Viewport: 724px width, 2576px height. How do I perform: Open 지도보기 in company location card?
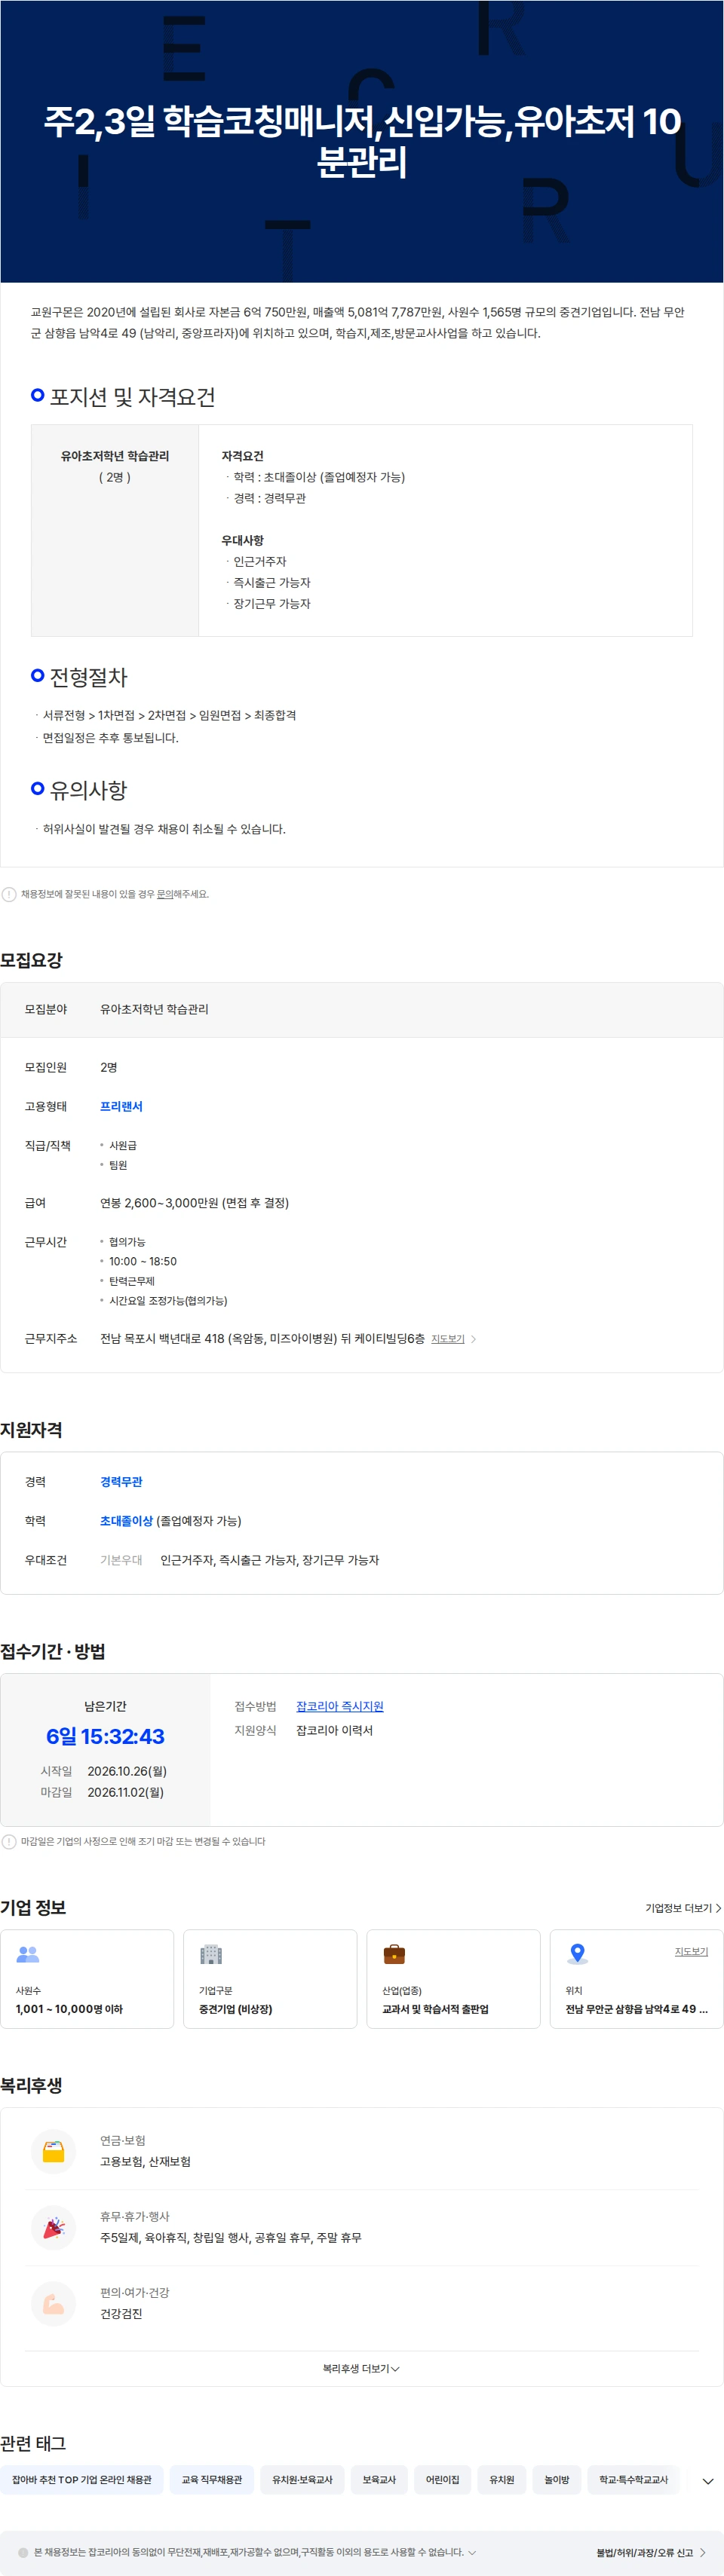click(691, 1951)
